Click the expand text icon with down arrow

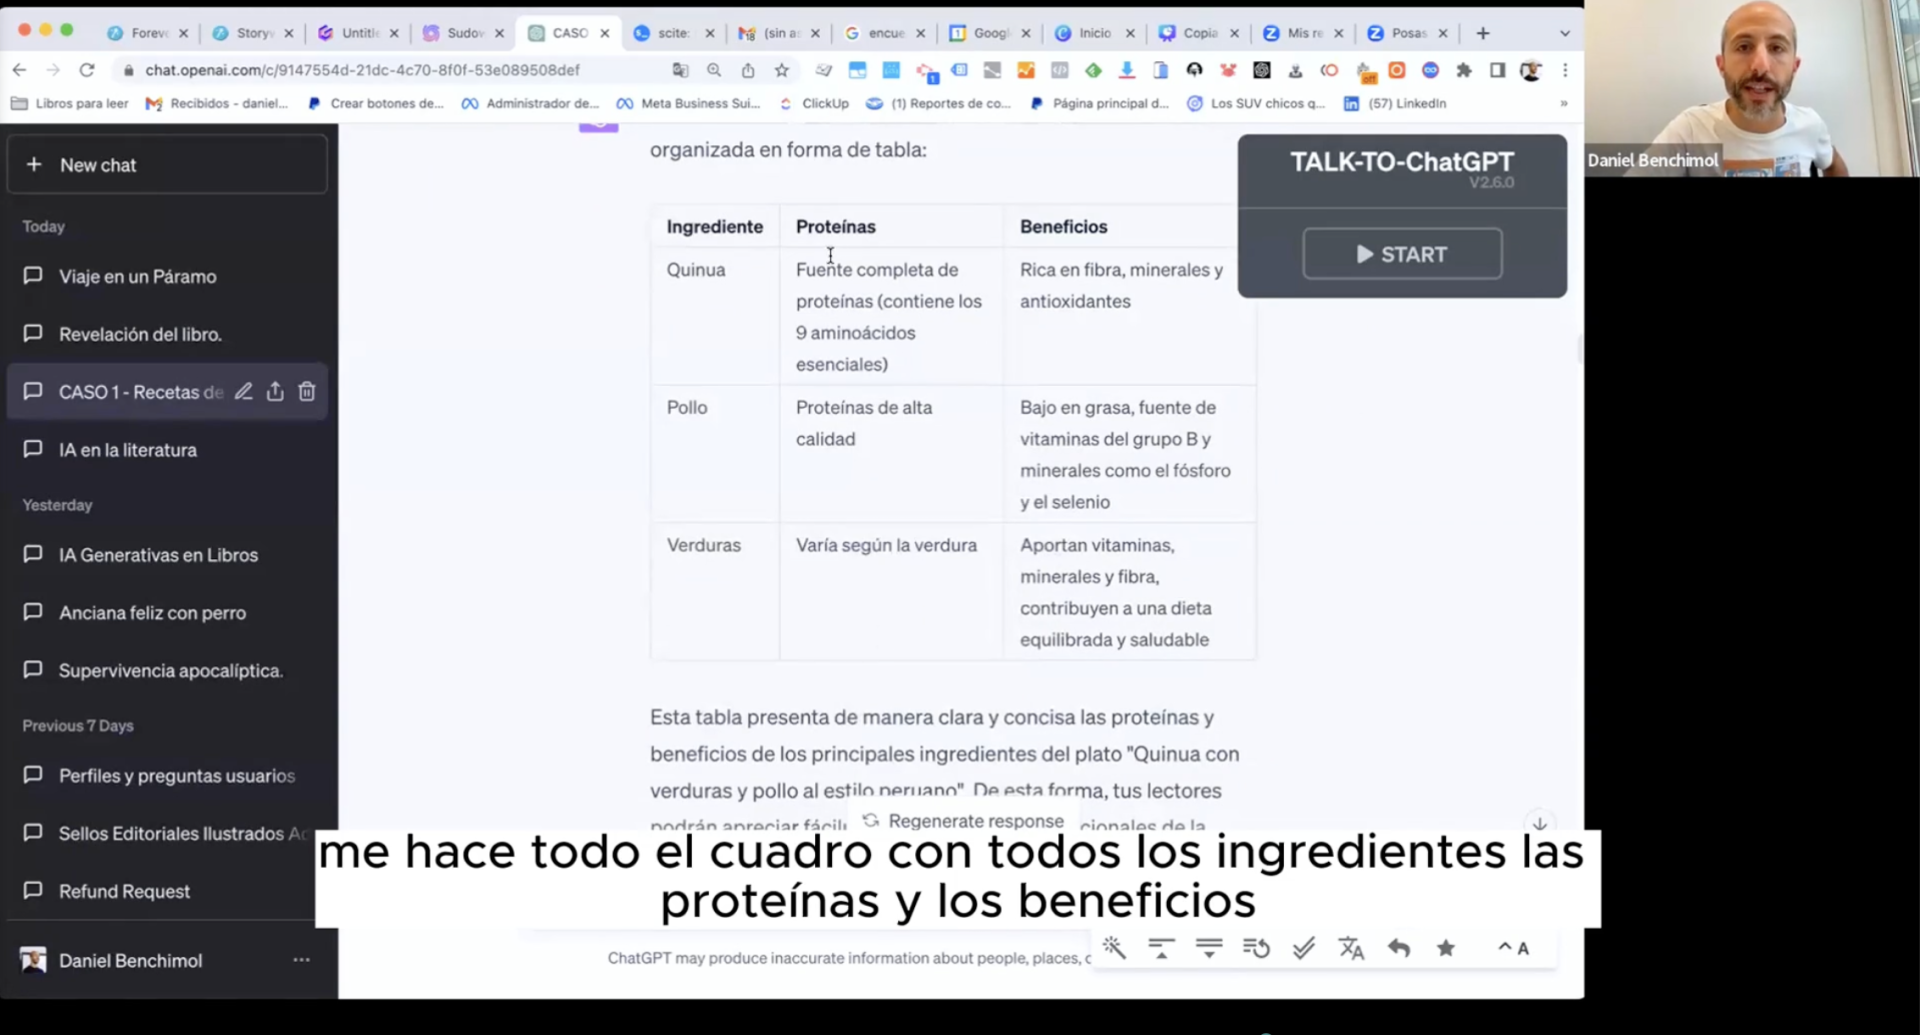point(1209,948)
